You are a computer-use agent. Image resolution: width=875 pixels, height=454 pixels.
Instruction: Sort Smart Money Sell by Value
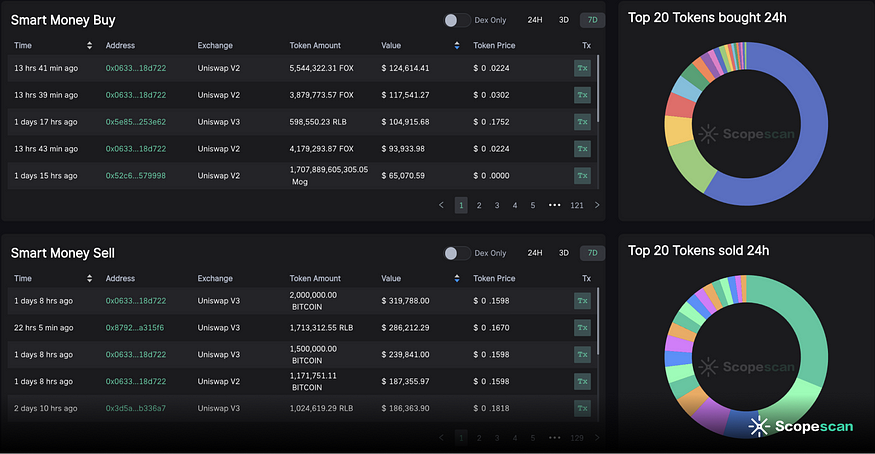click(457, 278)
